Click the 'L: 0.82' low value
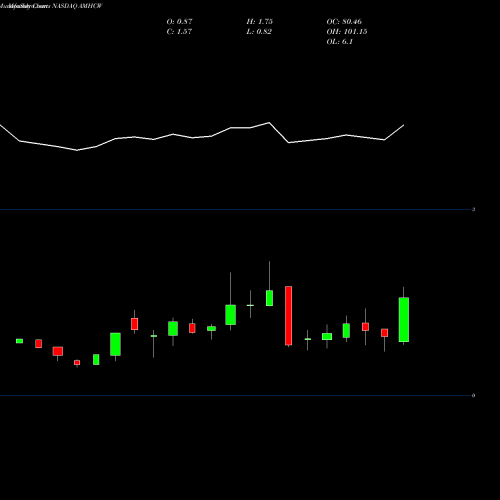The image size is (500, 500). (x=259, y=32)
